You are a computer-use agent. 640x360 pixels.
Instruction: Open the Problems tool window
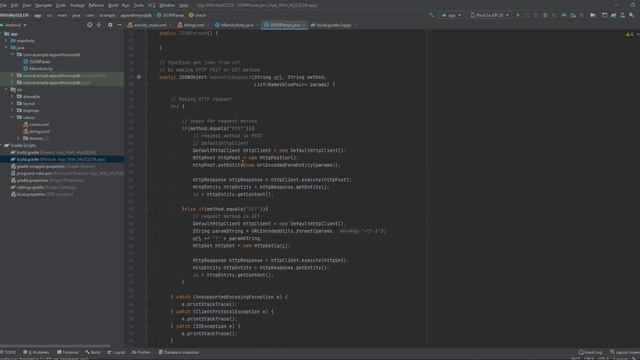pyautogui.click(x=36, y=352)
